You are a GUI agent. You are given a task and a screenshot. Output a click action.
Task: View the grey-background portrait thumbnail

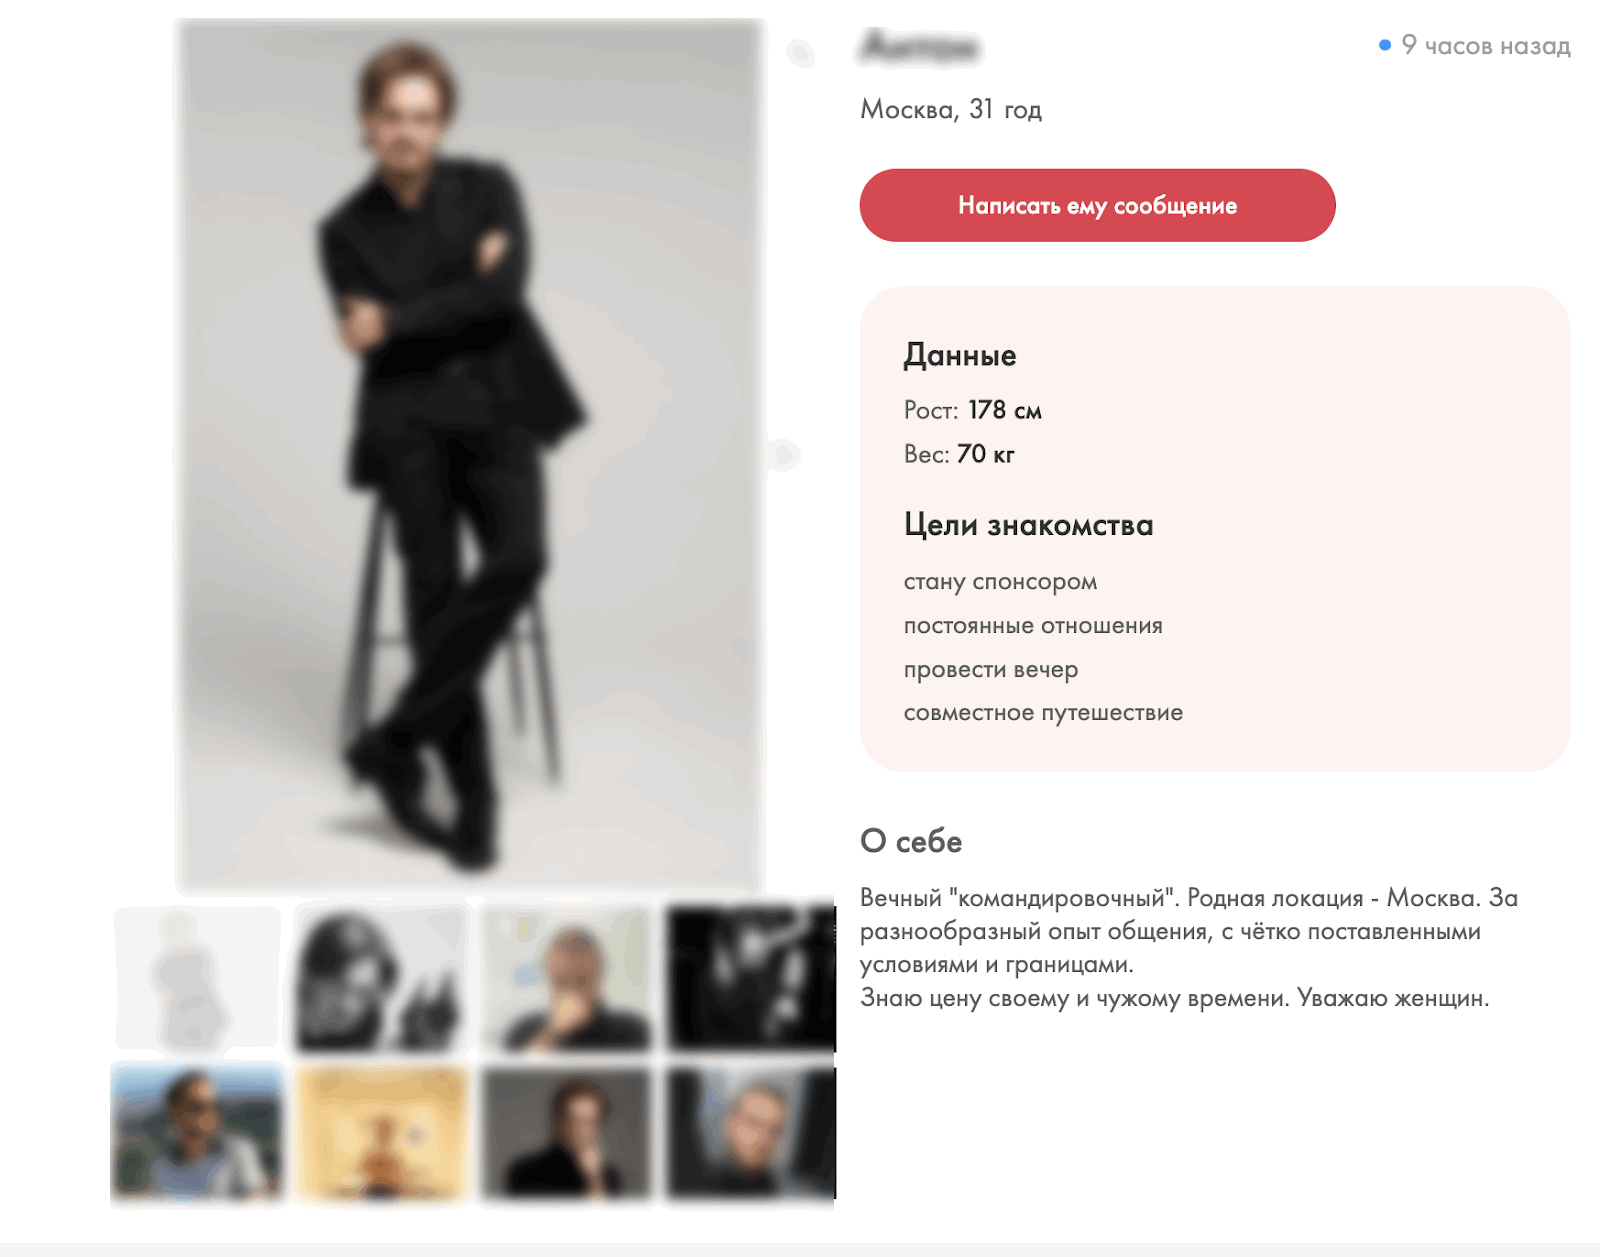567,1133
